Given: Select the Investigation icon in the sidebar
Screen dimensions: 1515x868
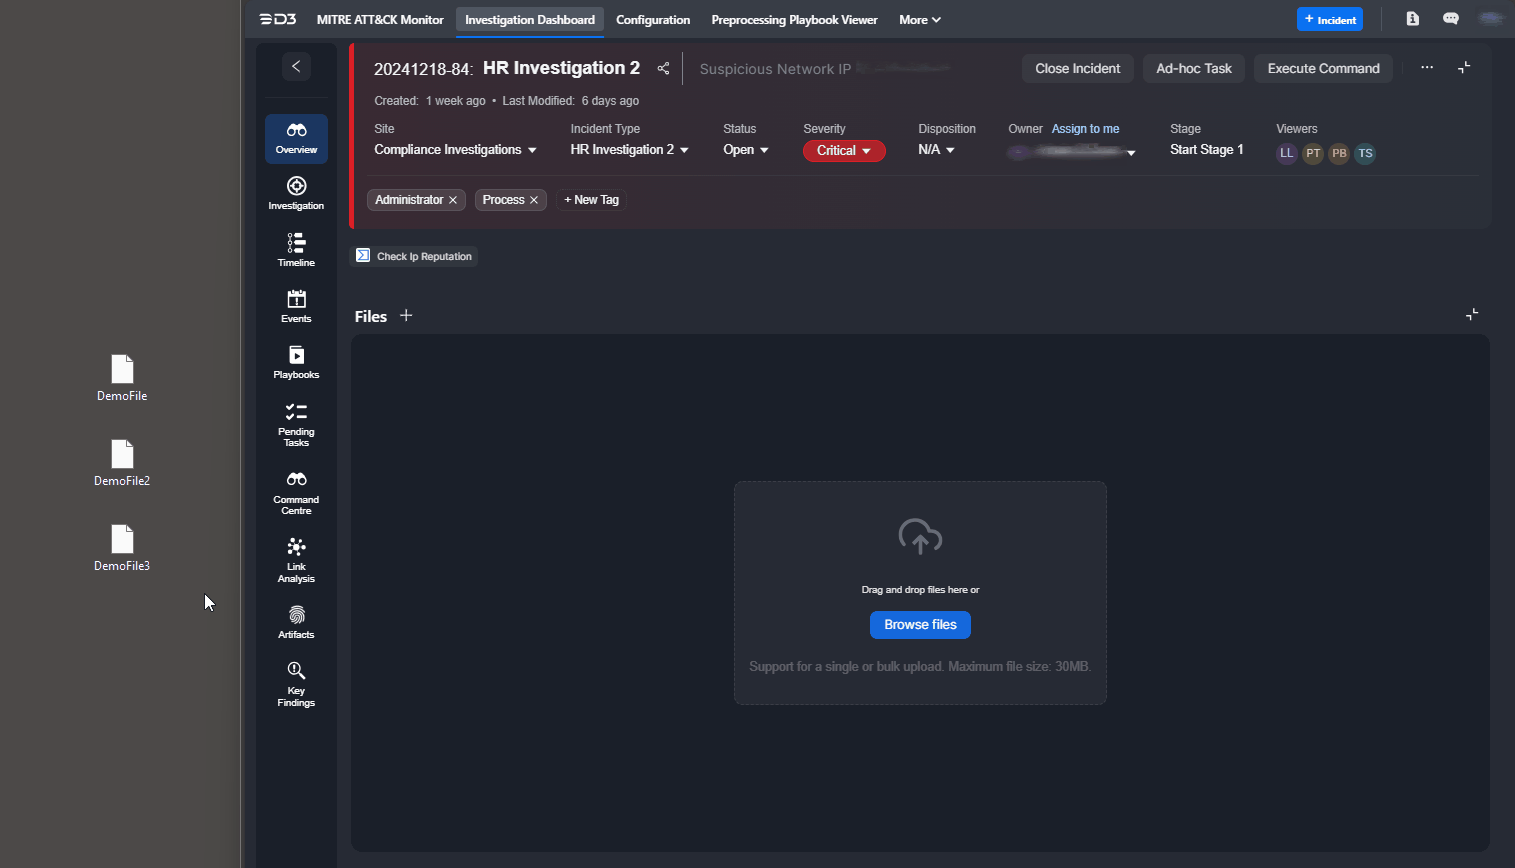Looking at the screenshot, I should (296, 192).
